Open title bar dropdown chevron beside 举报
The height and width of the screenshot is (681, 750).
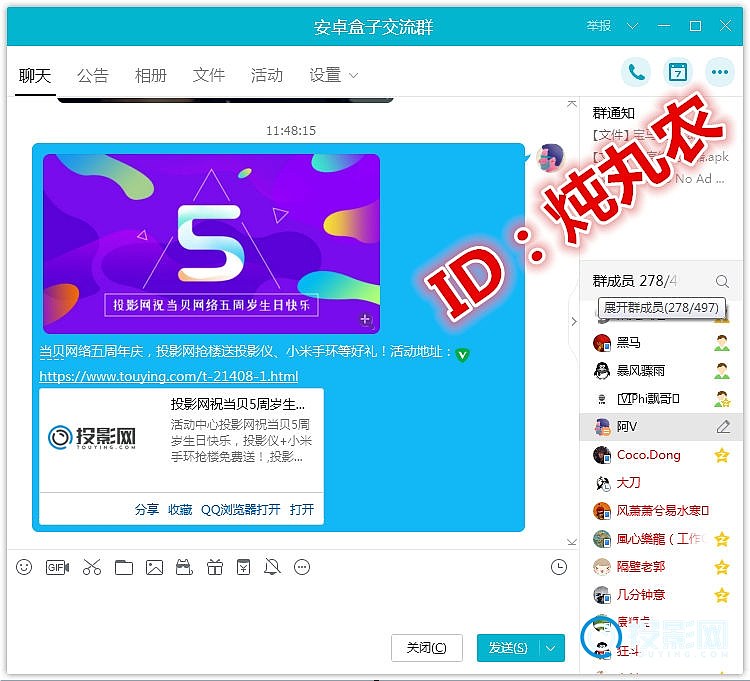pos(632,26)
